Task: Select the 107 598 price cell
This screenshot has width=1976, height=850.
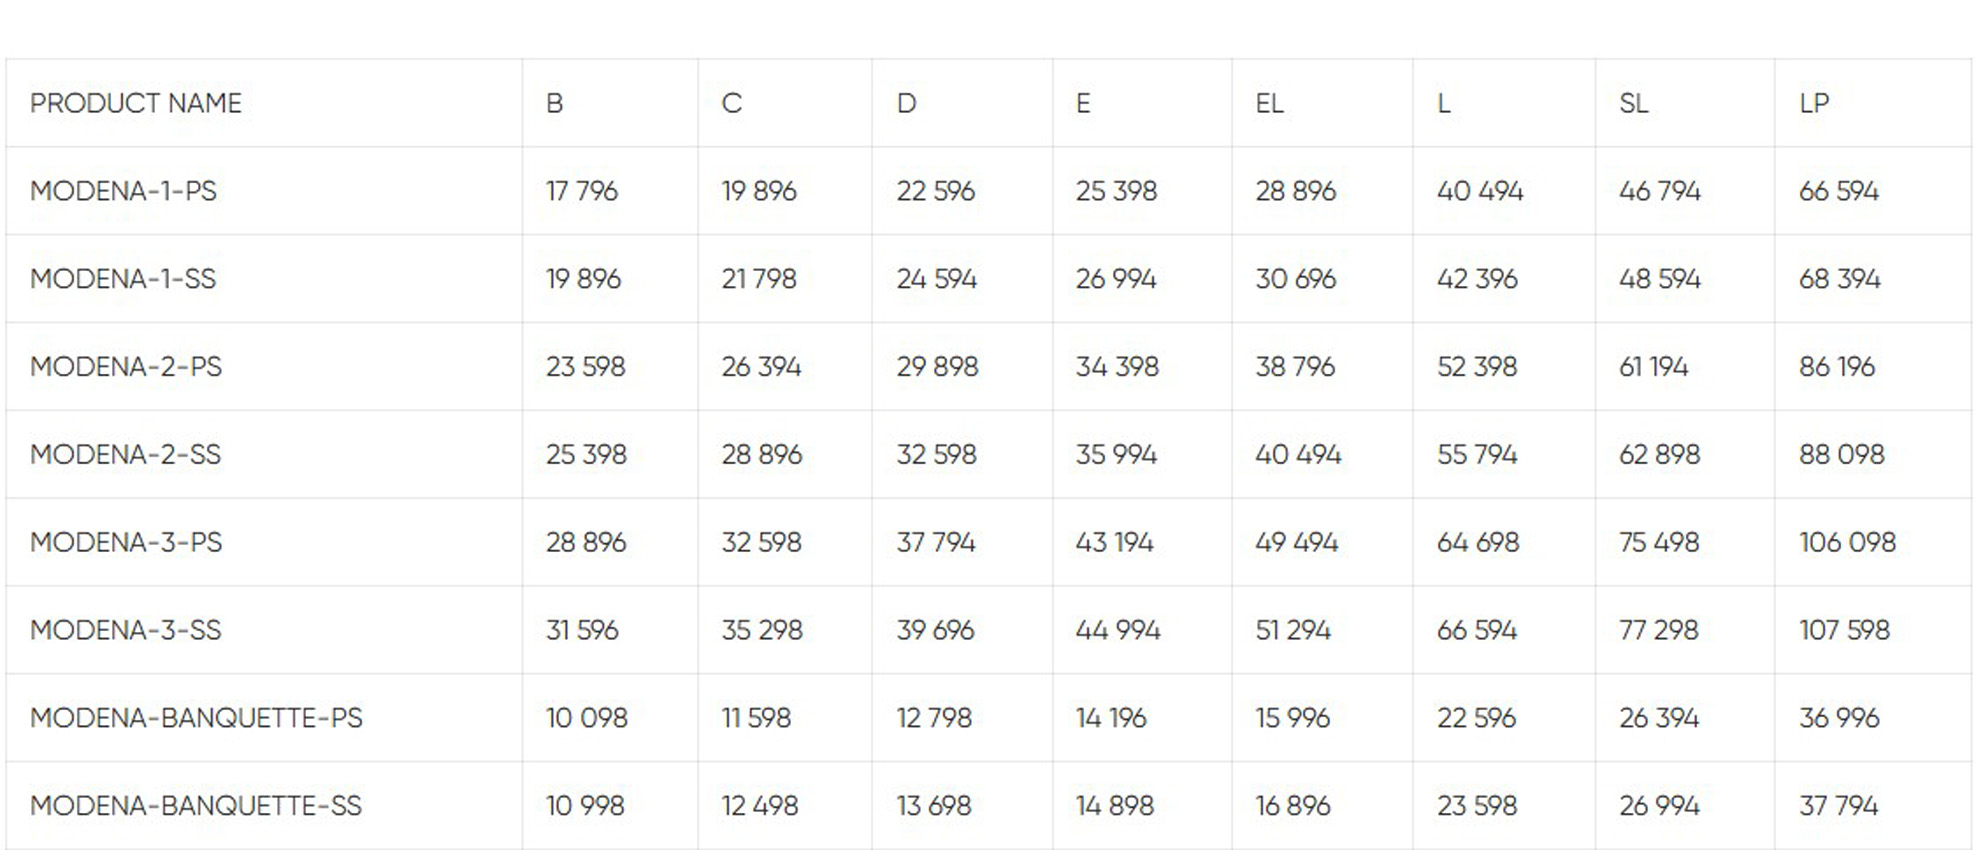Action: click(1844, 630)
